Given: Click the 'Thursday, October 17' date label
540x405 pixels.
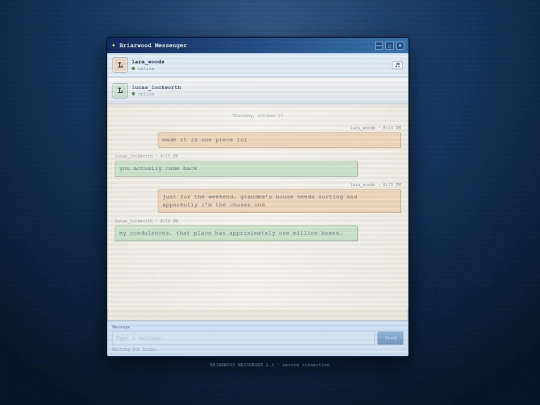Looking at the screenshot, I should (258, 116).
